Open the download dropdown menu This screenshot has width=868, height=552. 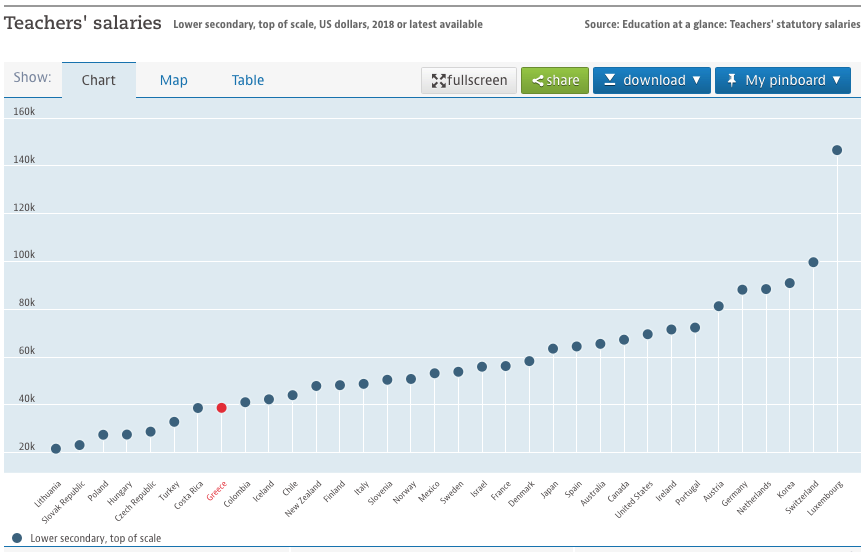pos(652,80)
